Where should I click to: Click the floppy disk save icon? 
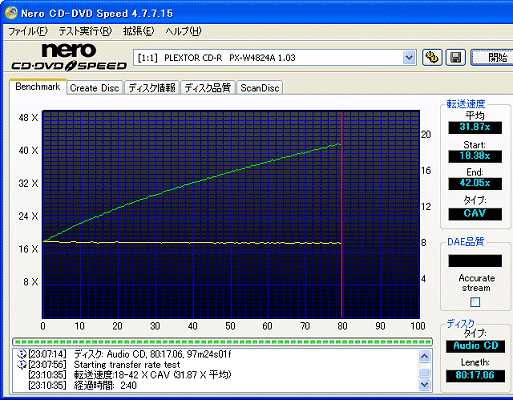456,57
